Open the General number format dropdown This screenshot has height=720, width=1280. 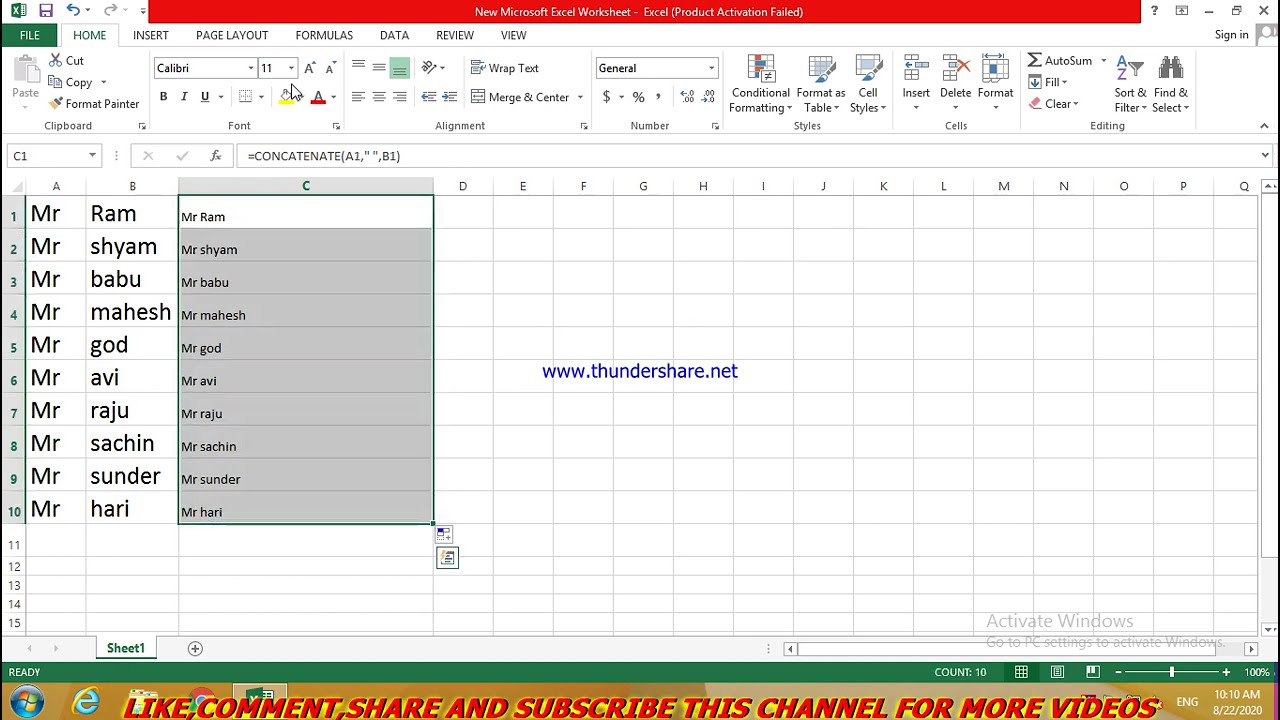point(711,68)
